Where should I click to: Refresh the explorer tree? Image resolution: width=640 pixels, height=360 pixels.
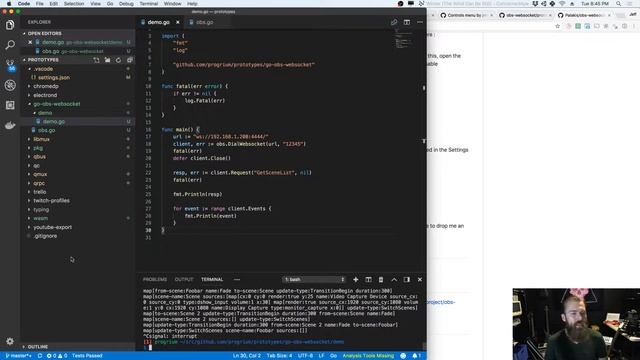tap(118, 60)
